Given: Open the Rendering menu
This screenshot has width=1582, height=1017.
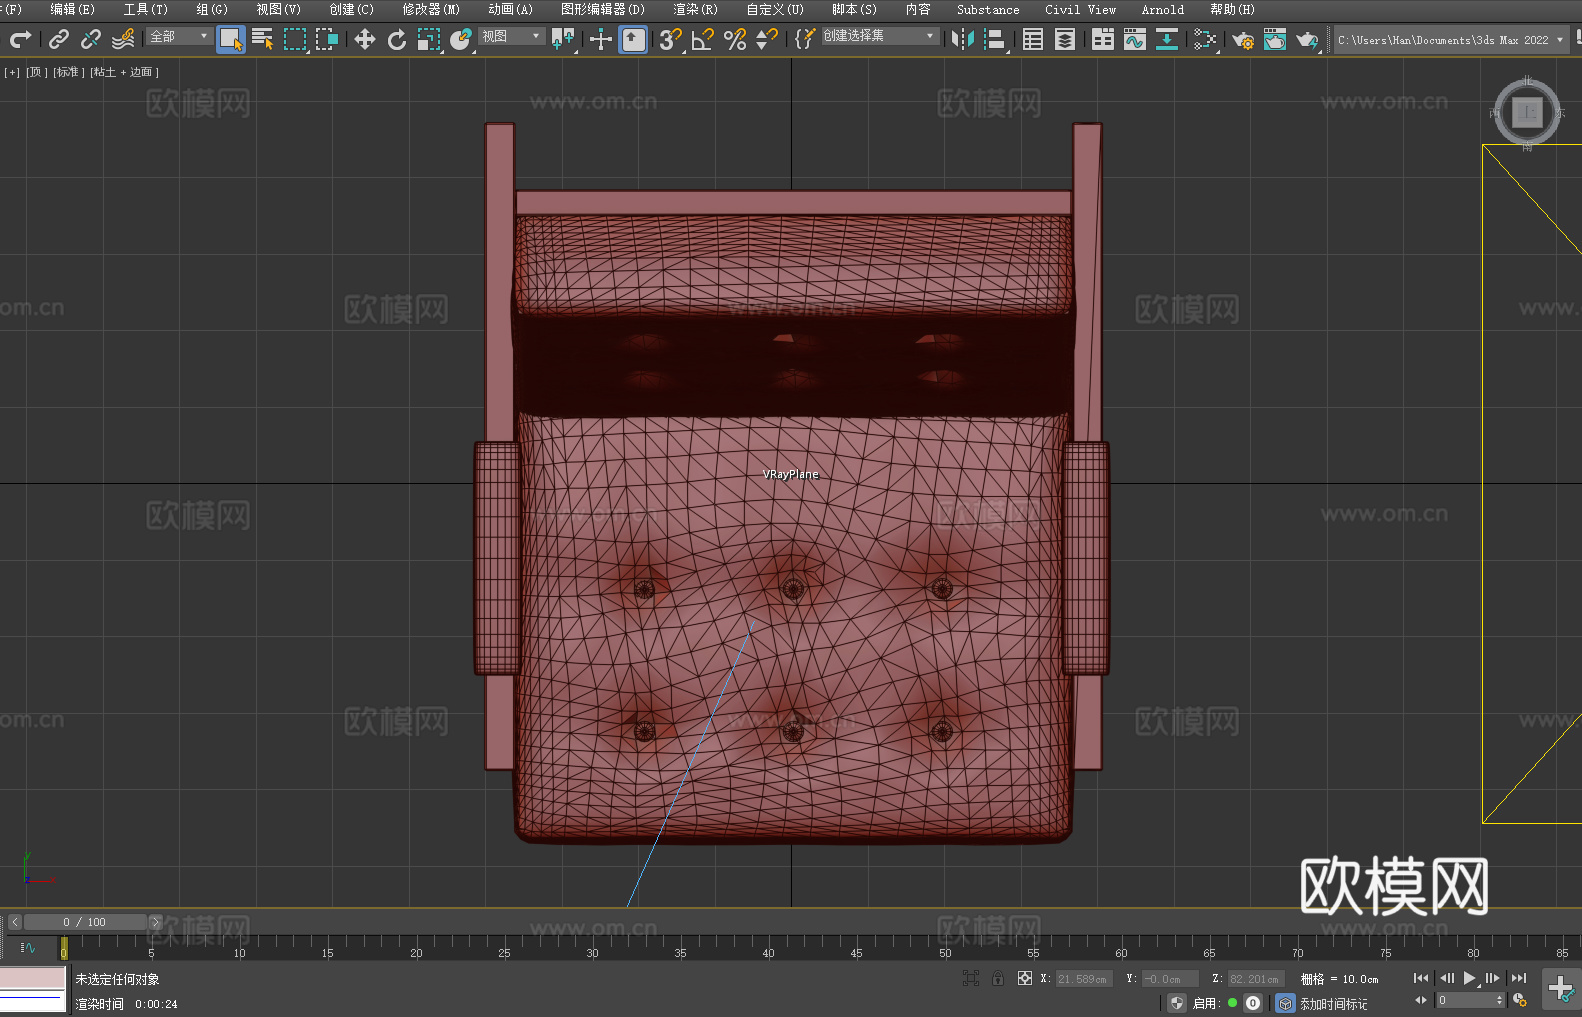Looking at the screenshot, I should point(695,9).
